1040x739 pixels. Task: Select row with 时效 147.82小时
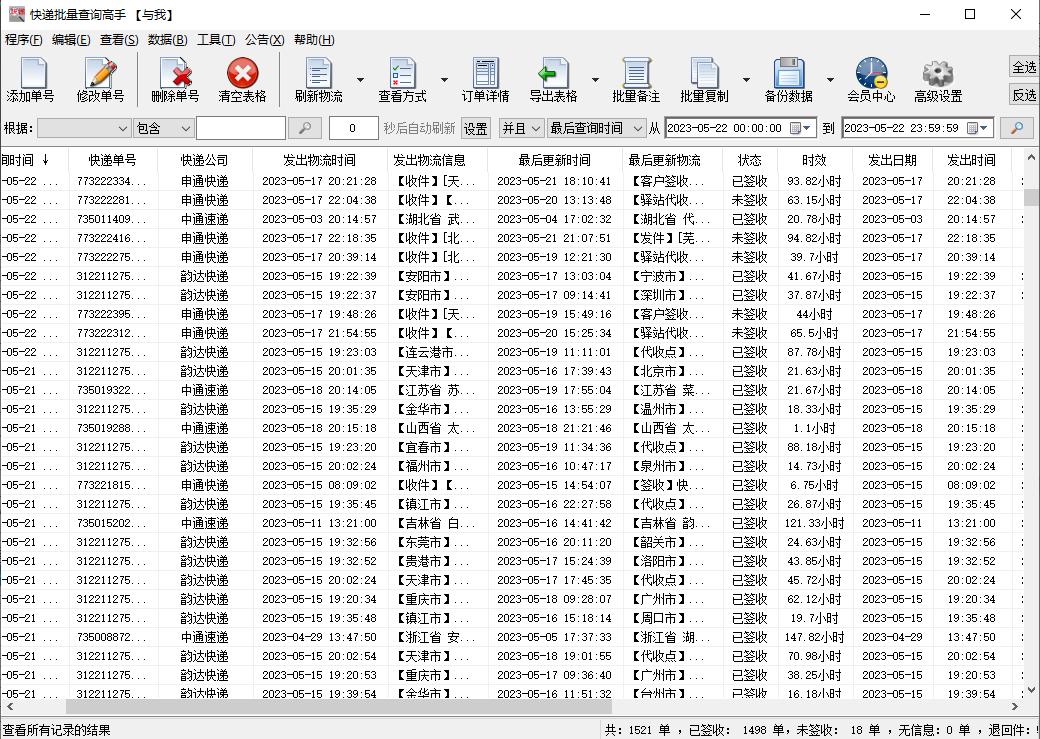[512, 638]
